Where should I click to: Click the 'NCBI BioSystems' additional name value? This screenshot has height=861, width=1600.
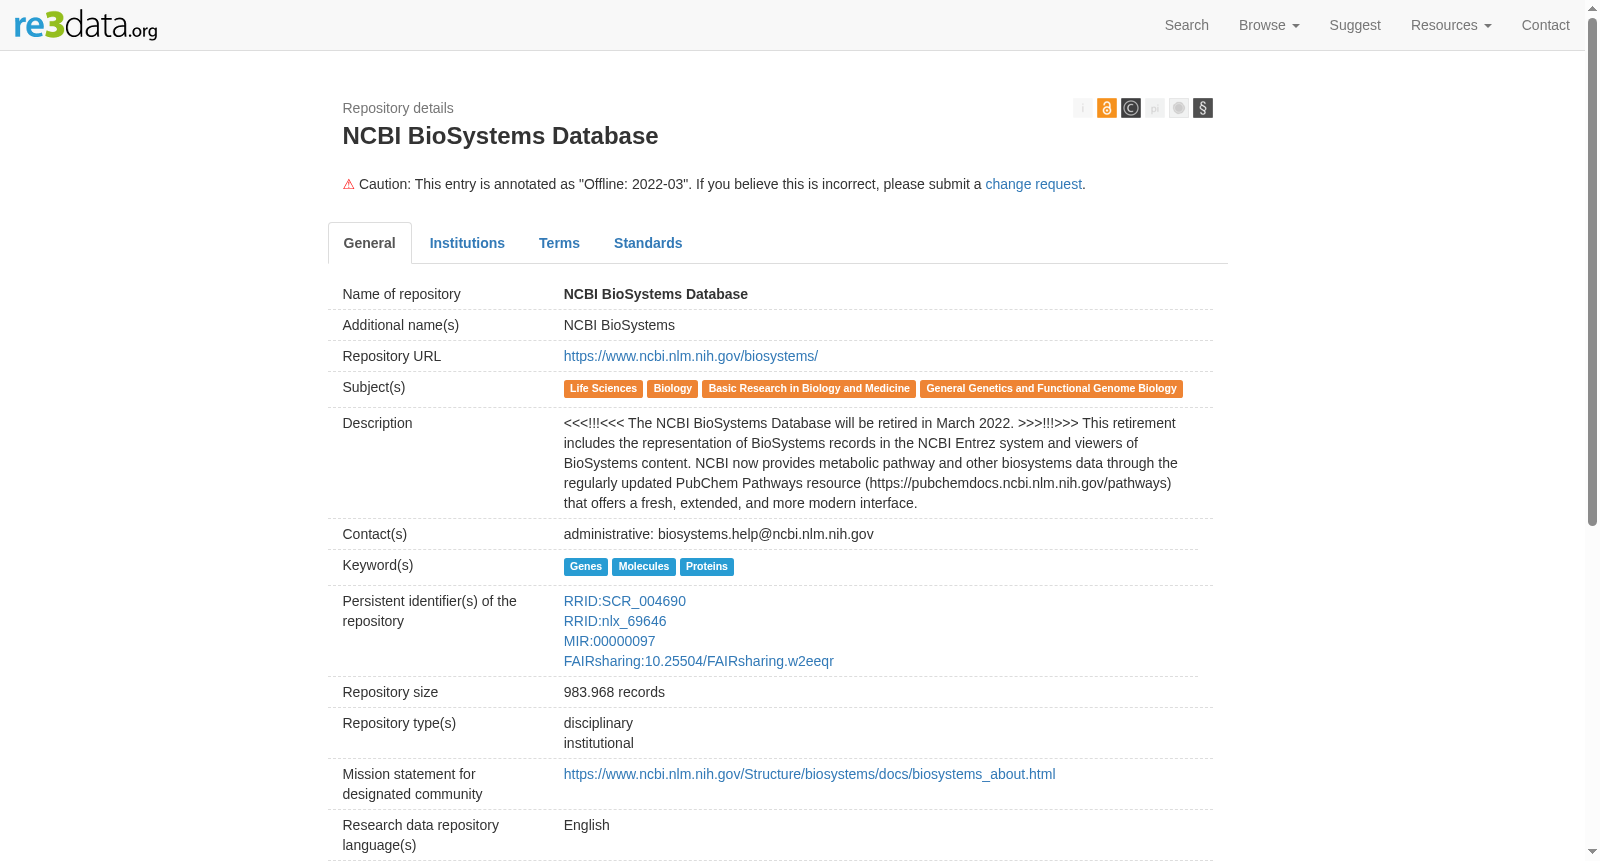(619, 325)
